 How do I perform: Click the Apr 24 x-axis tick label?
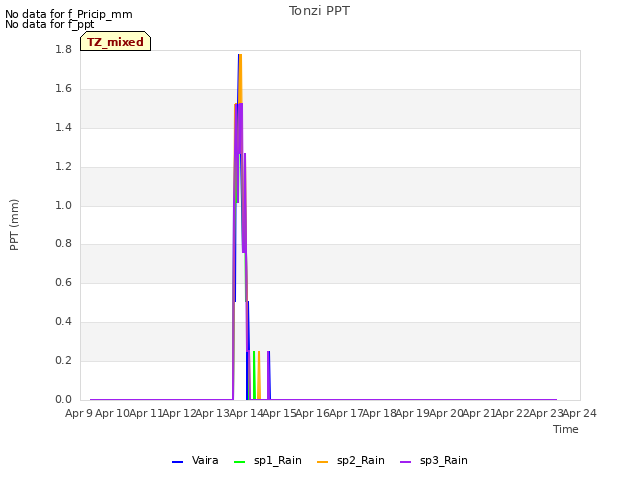580,413
